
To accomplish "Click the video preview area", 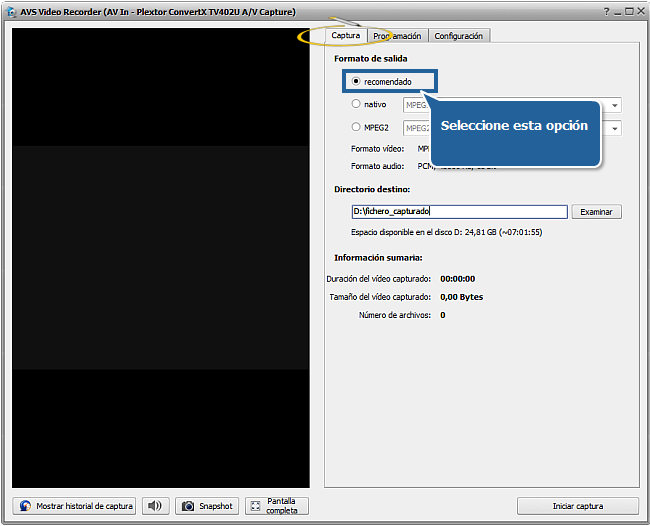I will click(161, 258).
